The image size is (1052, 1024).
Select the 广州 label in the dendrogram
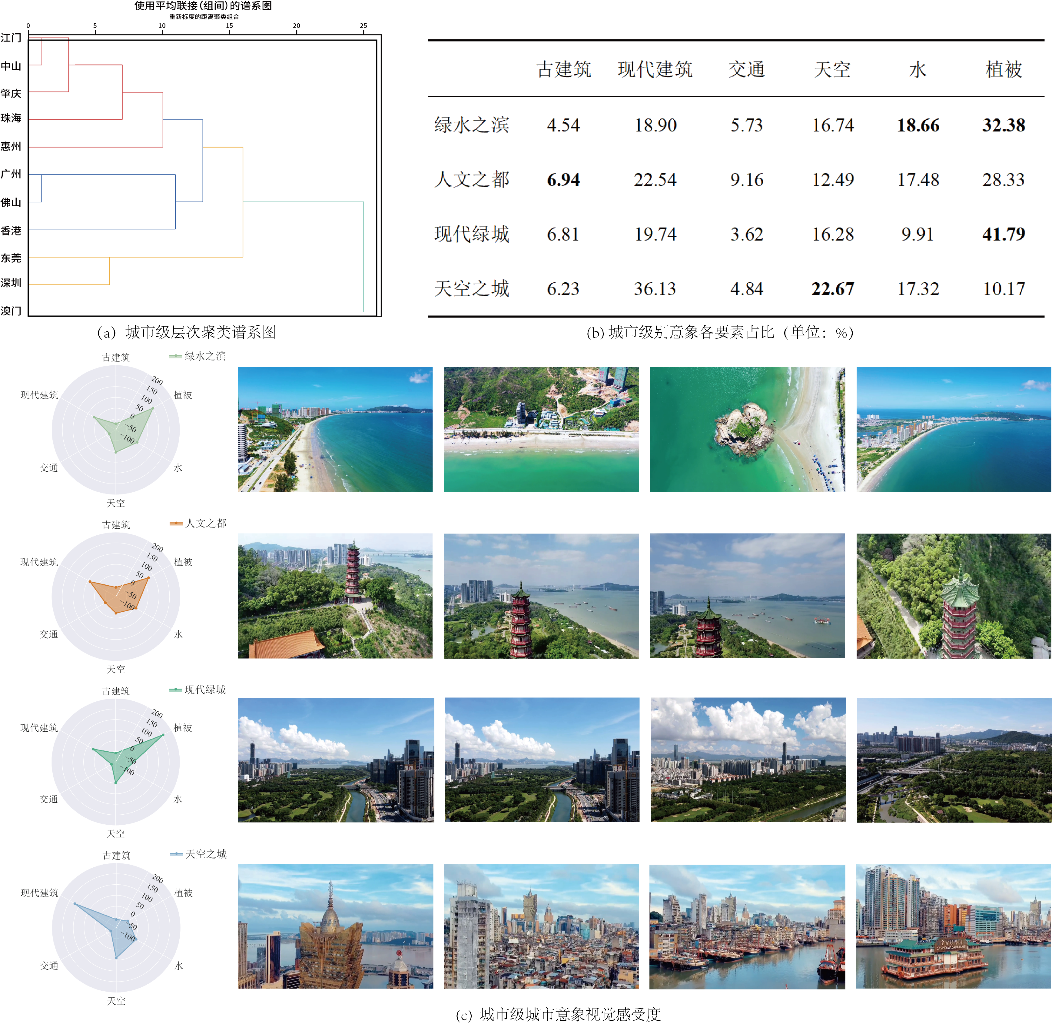[x=12, y=174]
